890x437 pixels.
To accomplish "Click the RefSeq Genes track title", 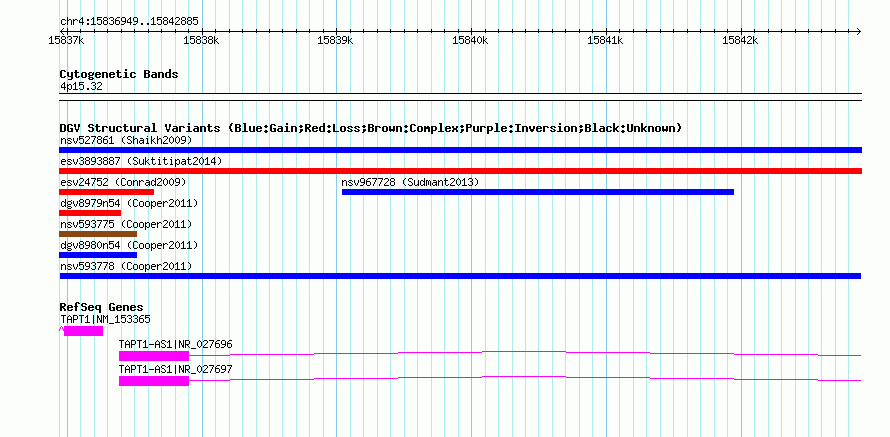I will 101,308.
